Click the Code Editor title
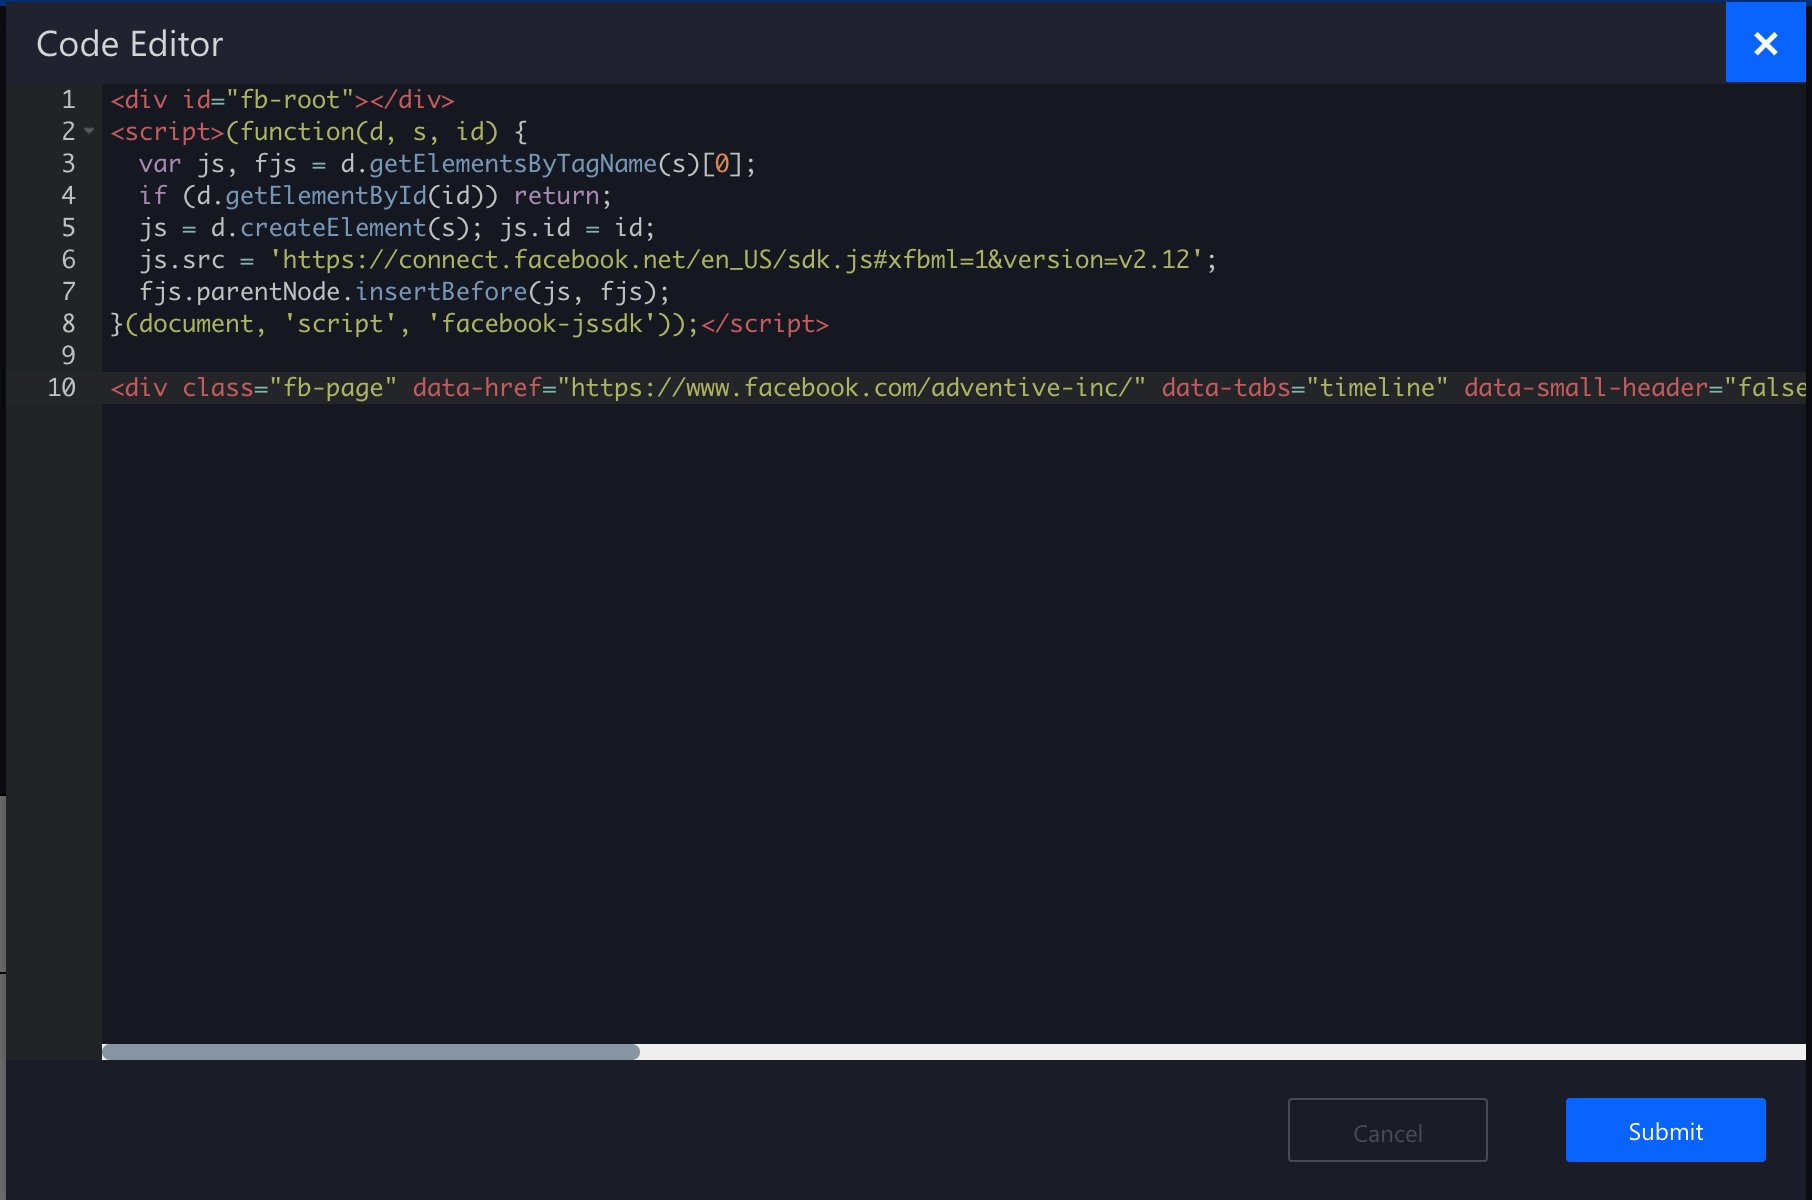Viewport: 1812px width, 1200px height. 130,44
